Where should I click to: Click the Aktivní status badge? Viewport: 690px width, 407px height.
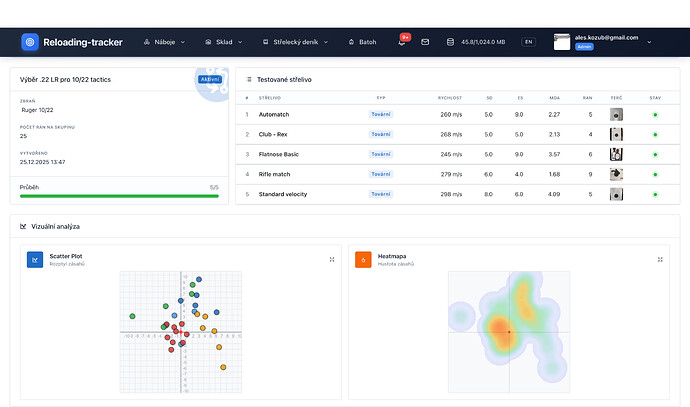(210, 78)
